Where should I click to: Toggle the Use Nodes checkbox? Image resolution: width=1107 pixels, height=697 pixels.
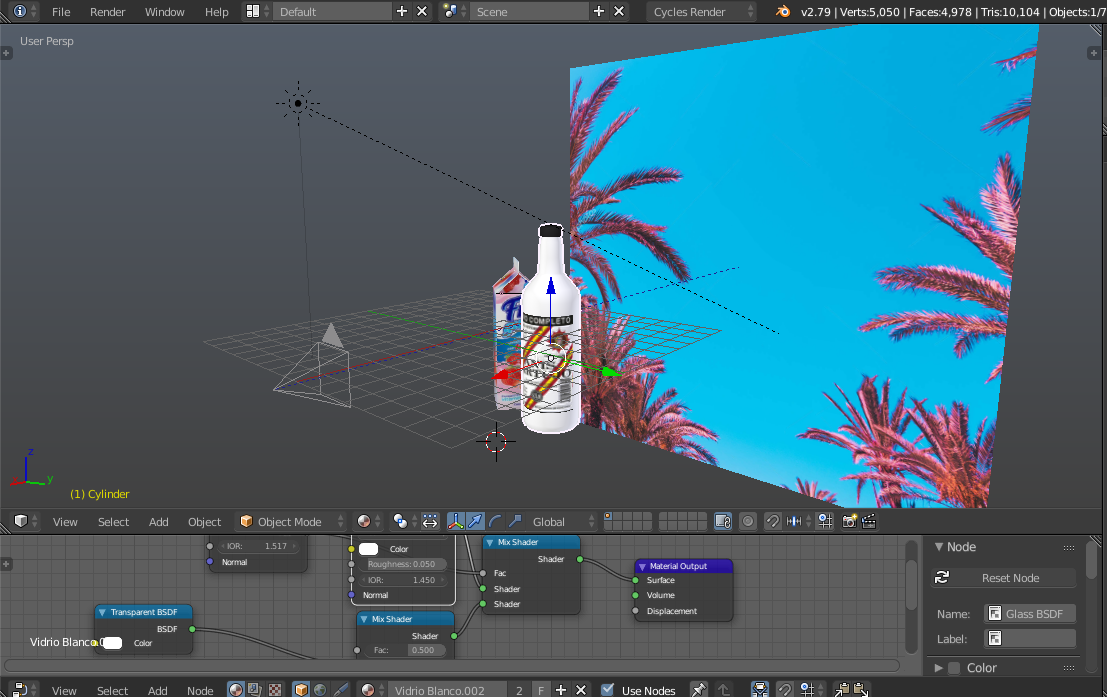coord(608,690)
